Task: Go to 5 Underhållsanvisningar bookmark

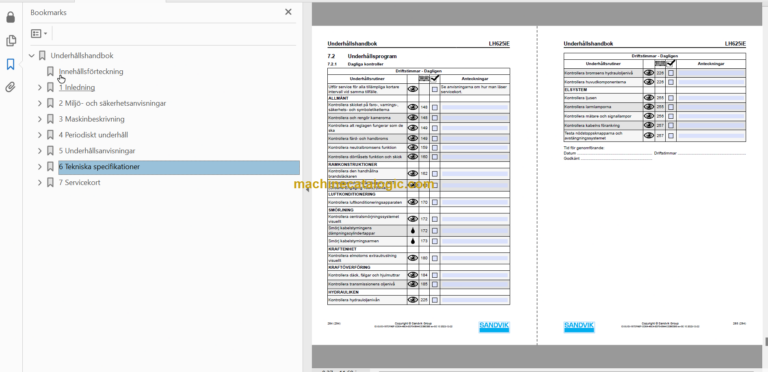Action: pos(97,151)
